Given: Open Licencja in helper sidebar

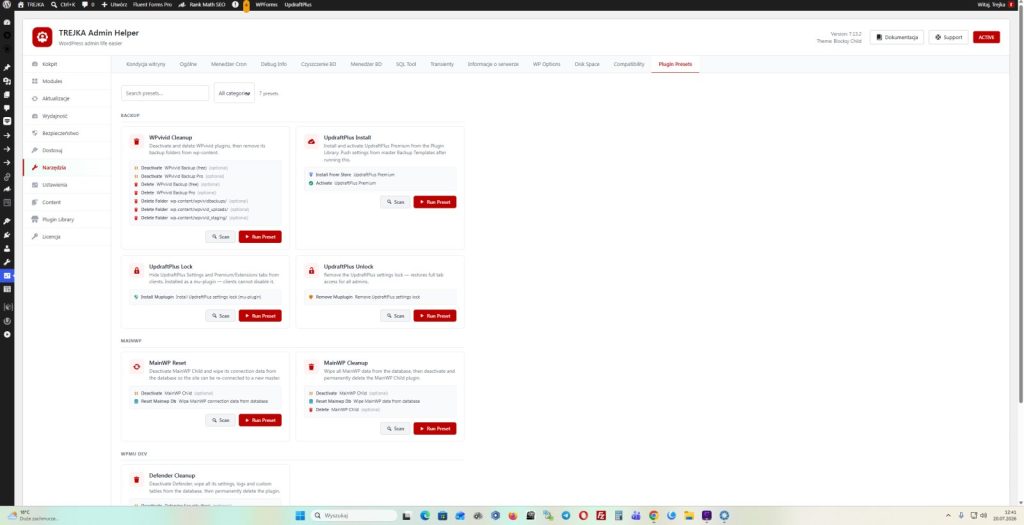Looking at the screenshot, I should pyautogui.click(x=67, y=236).
